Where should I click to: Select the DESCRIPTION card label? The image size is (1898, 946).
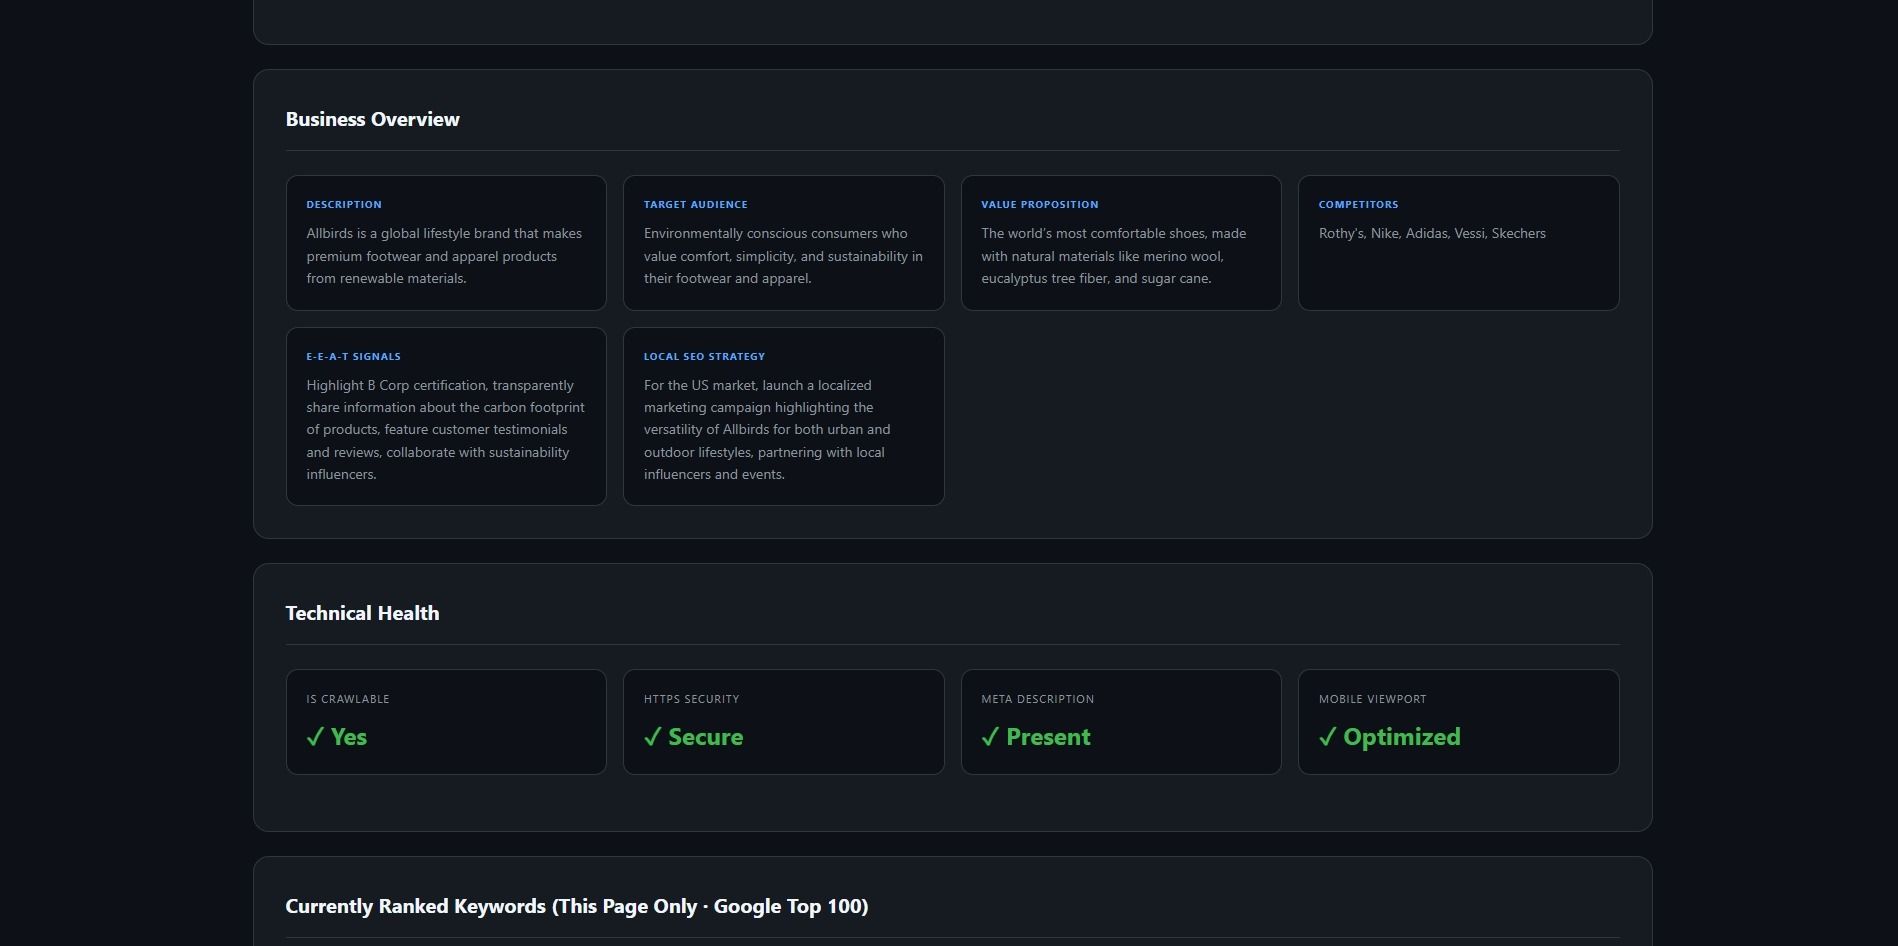click(x=344, y=204)
